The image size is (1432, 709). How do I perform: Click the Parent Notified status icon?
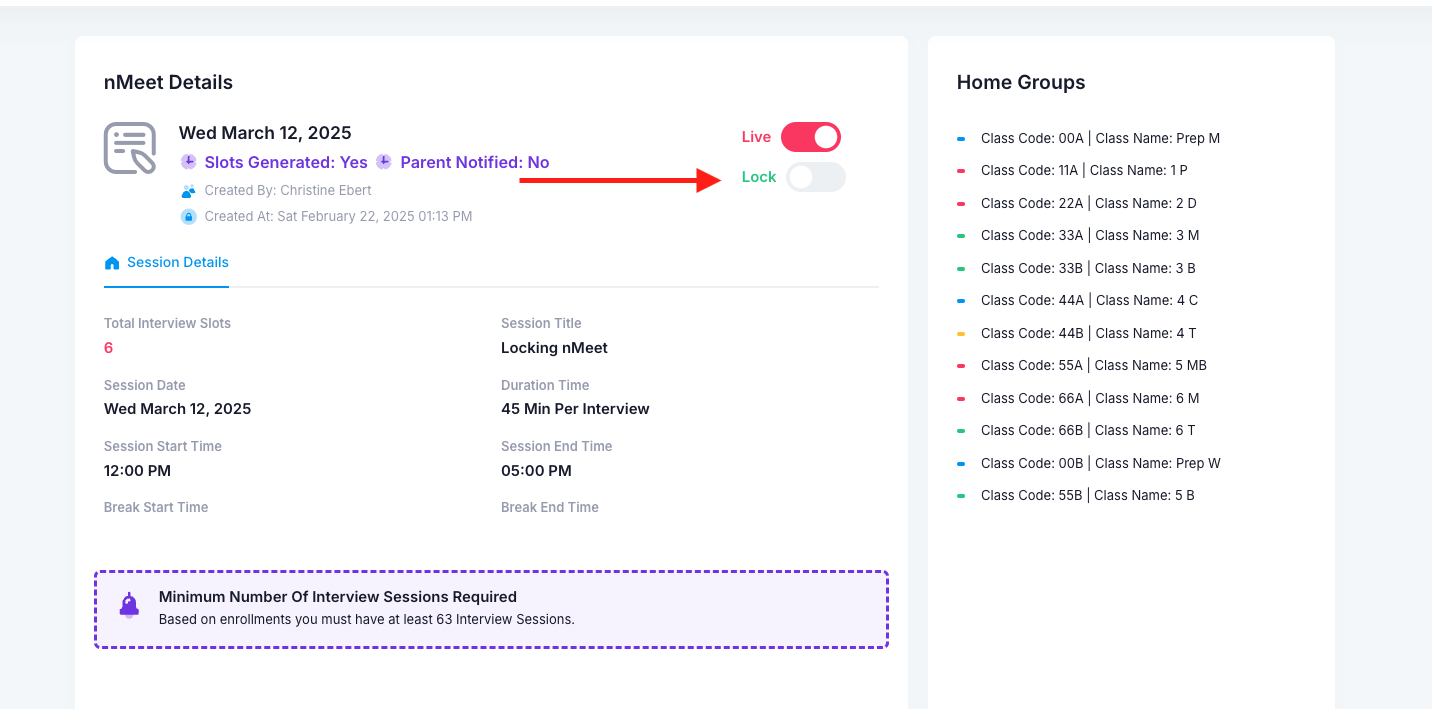pyautogui.click(x=384, y=162)
